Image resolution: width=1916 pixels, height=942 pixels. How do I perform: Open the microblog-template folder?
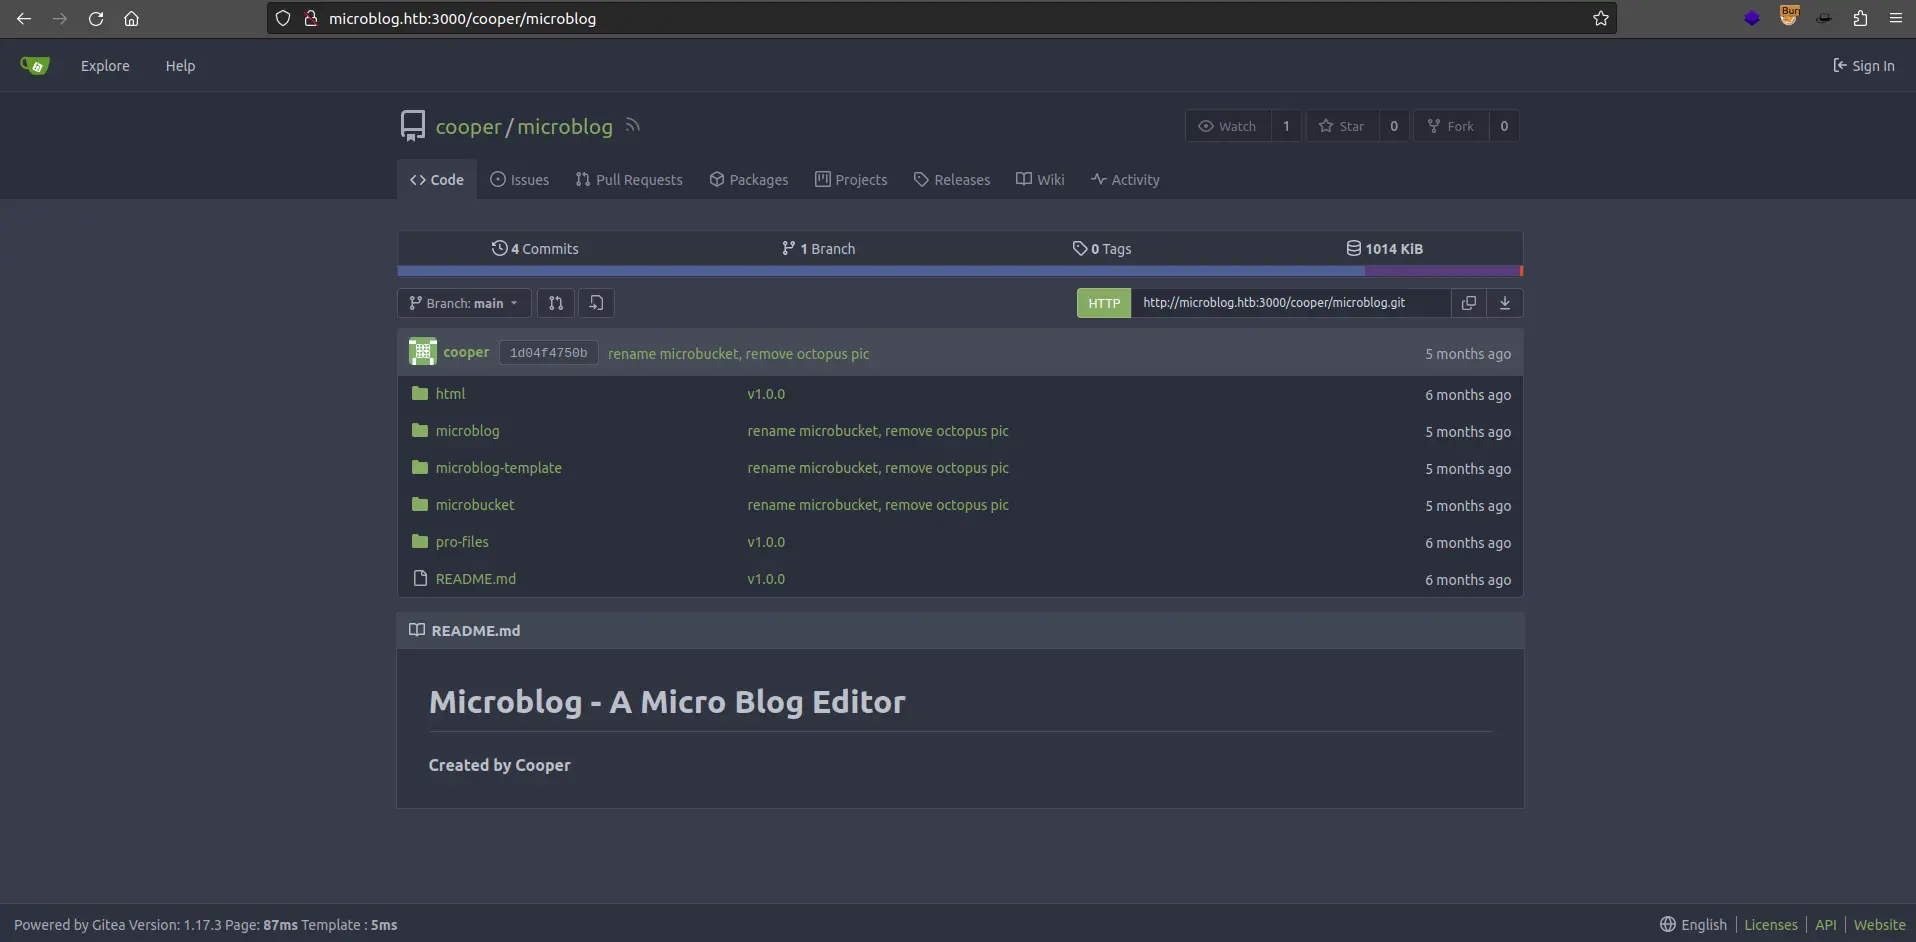point(498,468)
